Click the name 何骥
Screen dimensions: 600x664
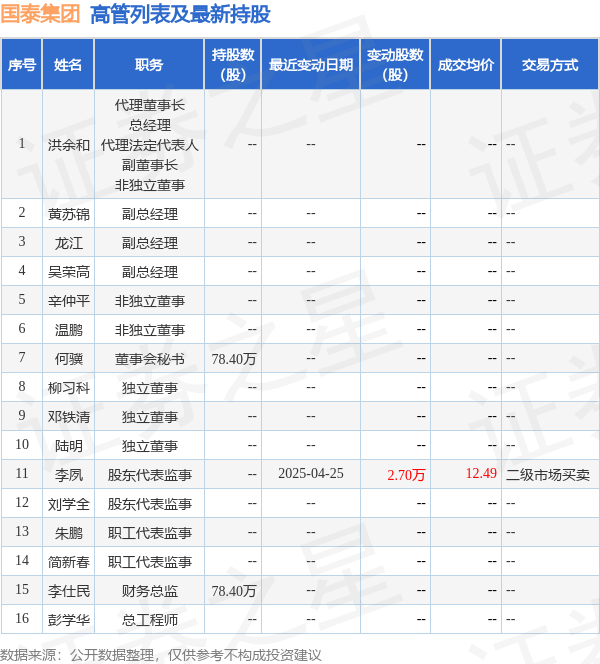pos(69,359)
